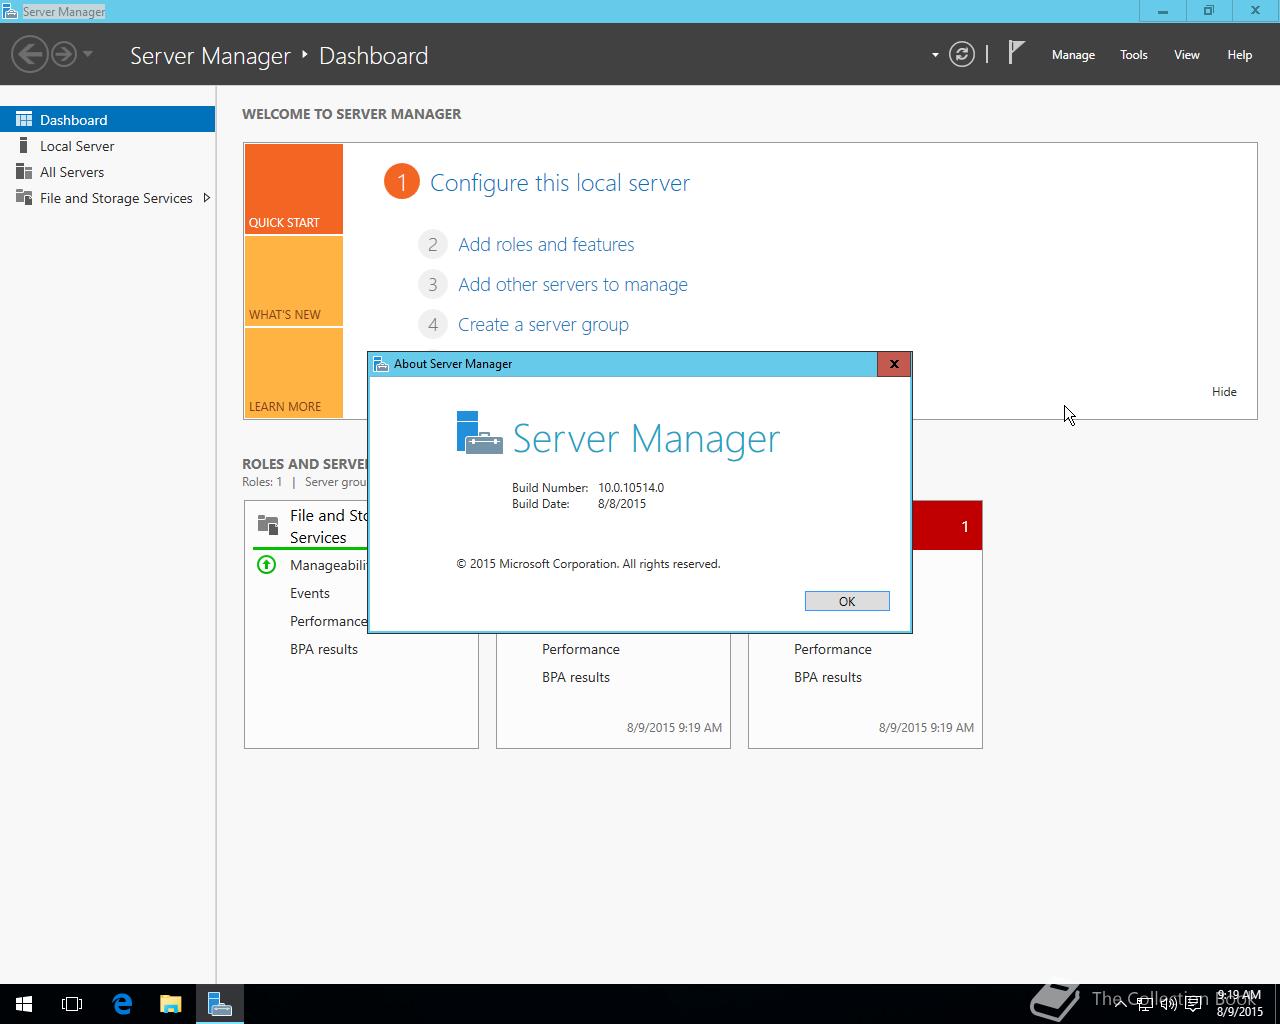
Task: Click the Hide link in welcome panel
Action: (x=1224, y=392)
